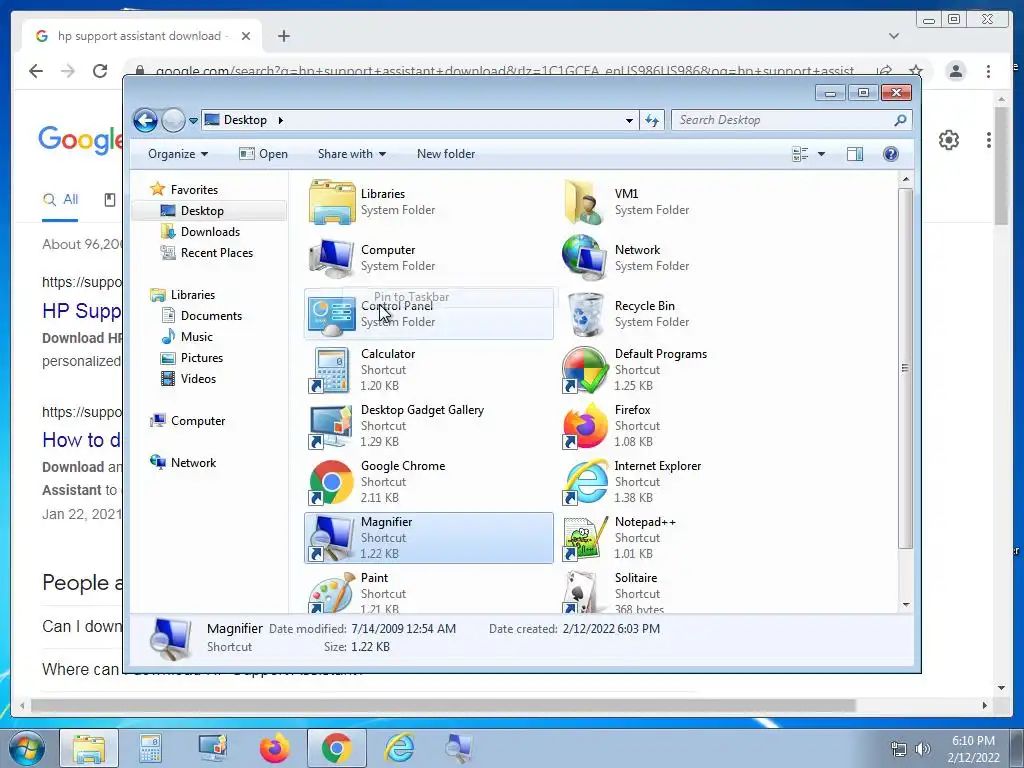
Task: Expand the change view options arrow
Action: 822,154
